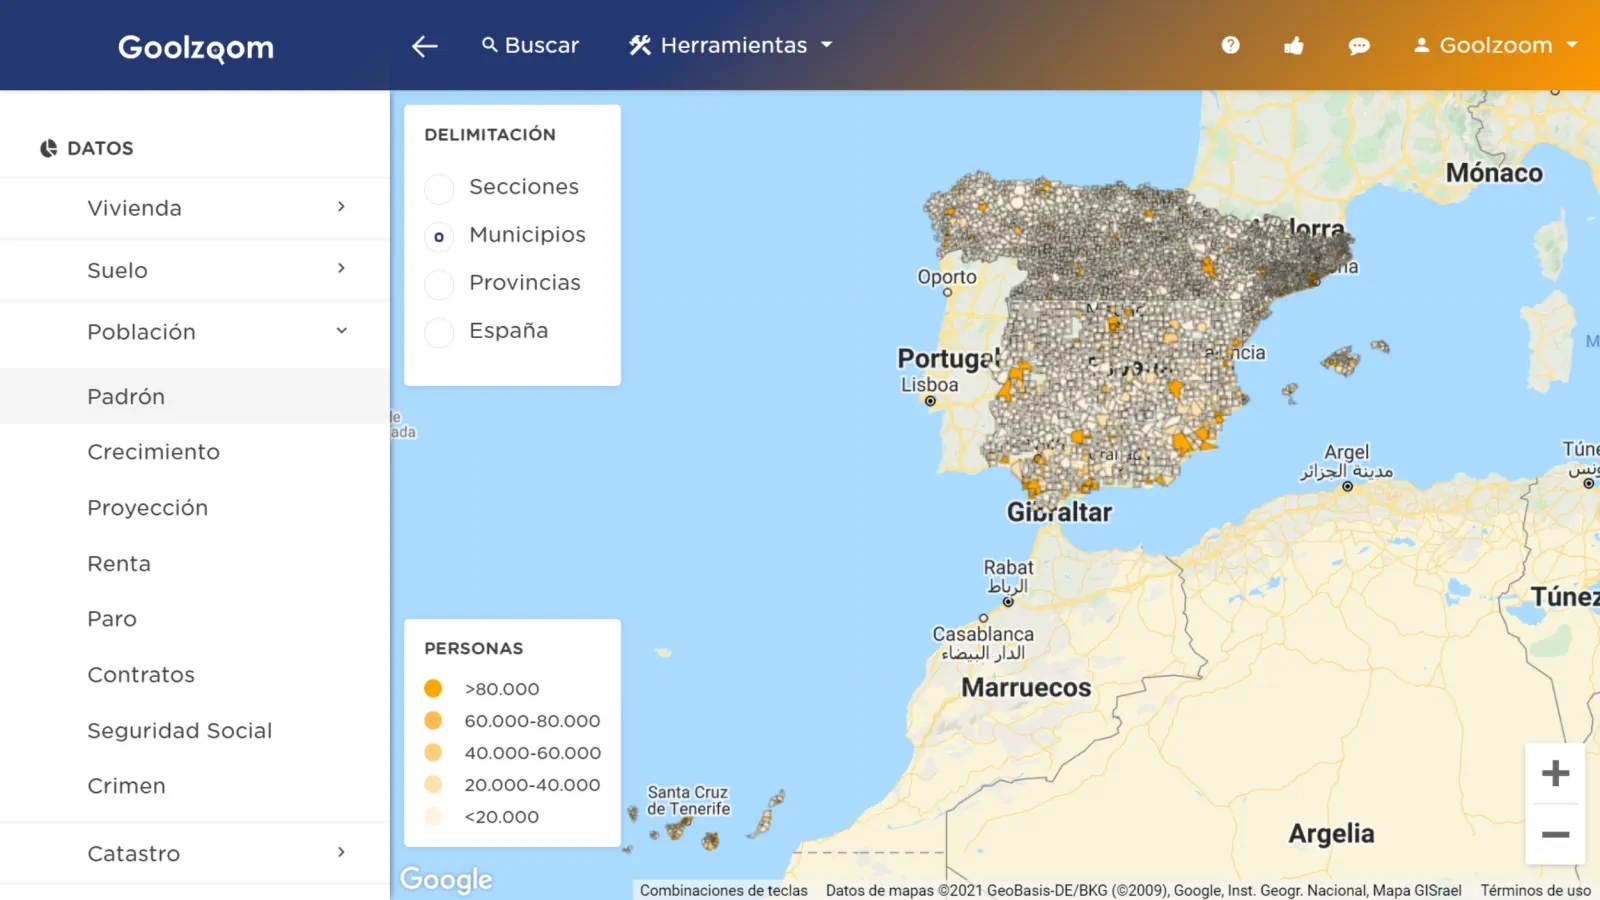The width and height of the screenshot is (1600, 900).
Task: Click the DELIMITACIÓN panel heading
Action: [490, 134]
